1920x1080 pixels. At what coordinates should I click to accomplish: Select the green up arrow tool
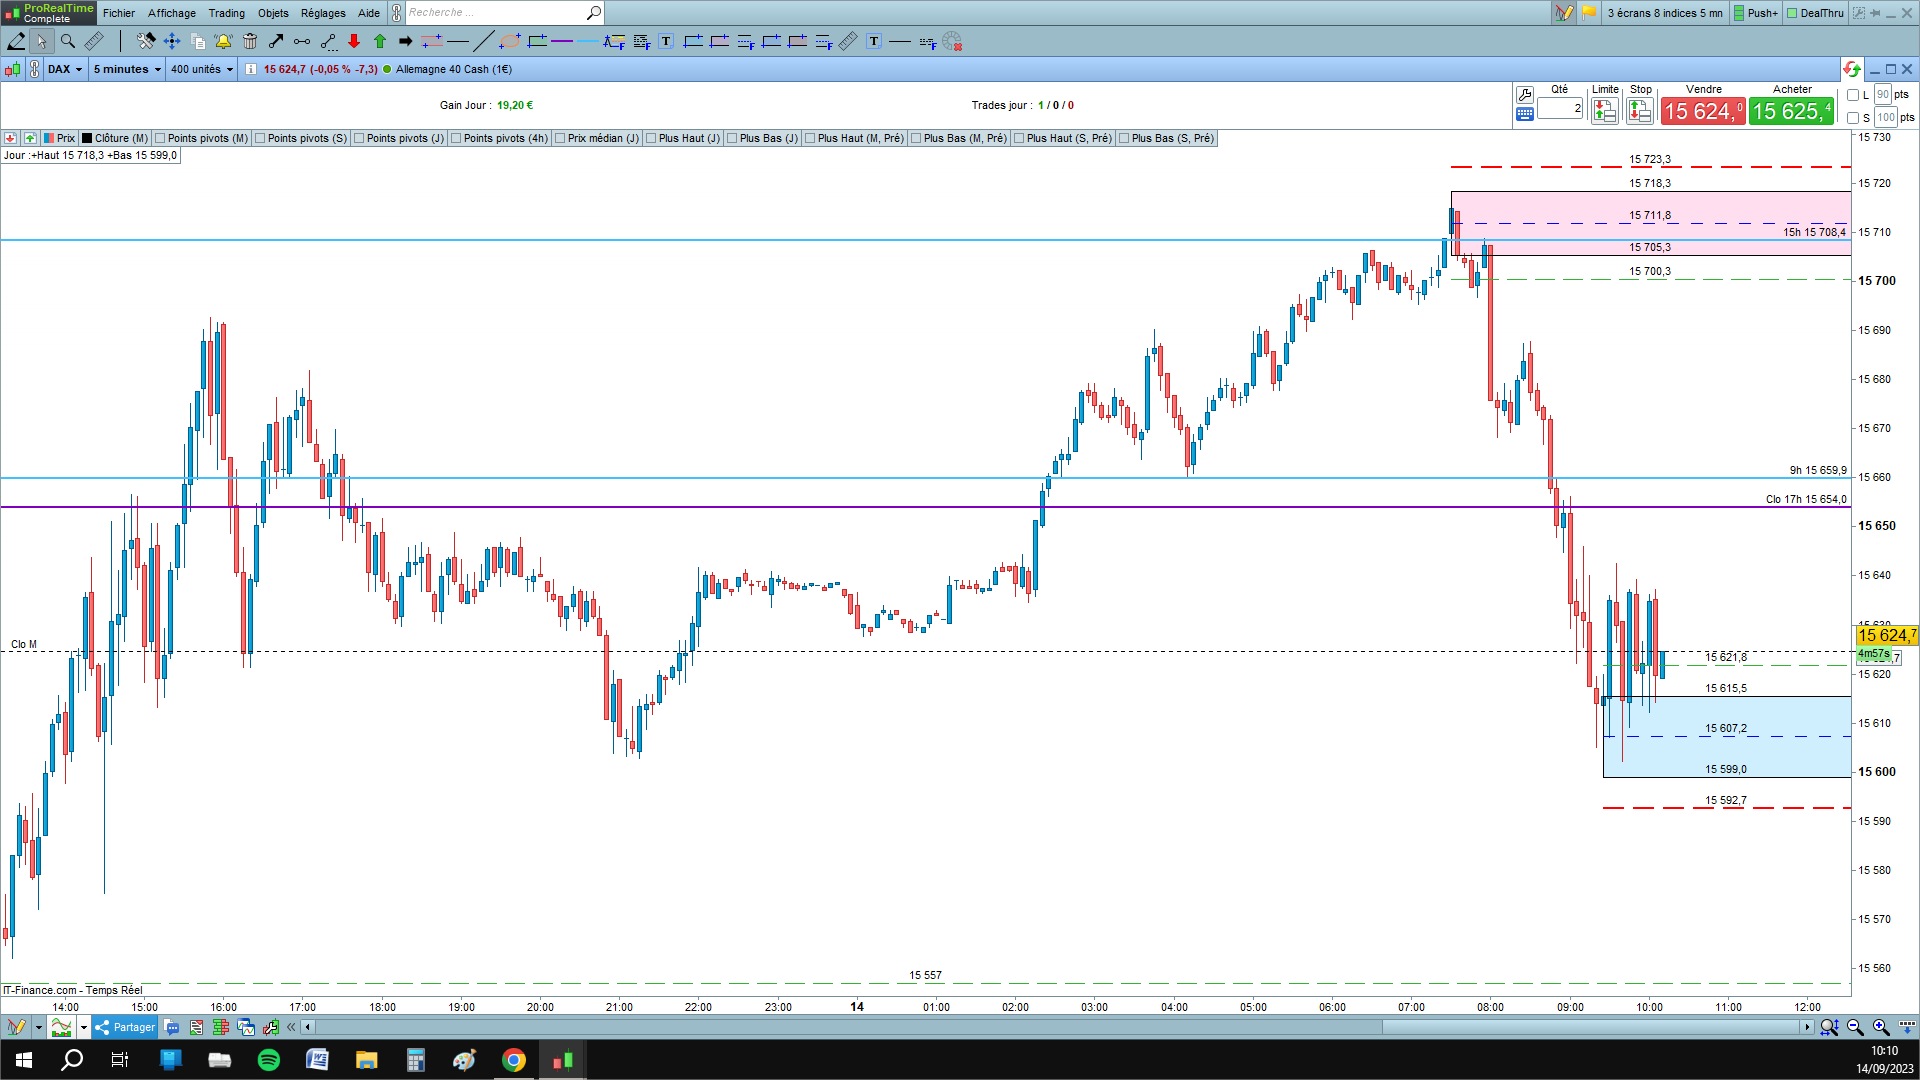(x=380, y=41)
